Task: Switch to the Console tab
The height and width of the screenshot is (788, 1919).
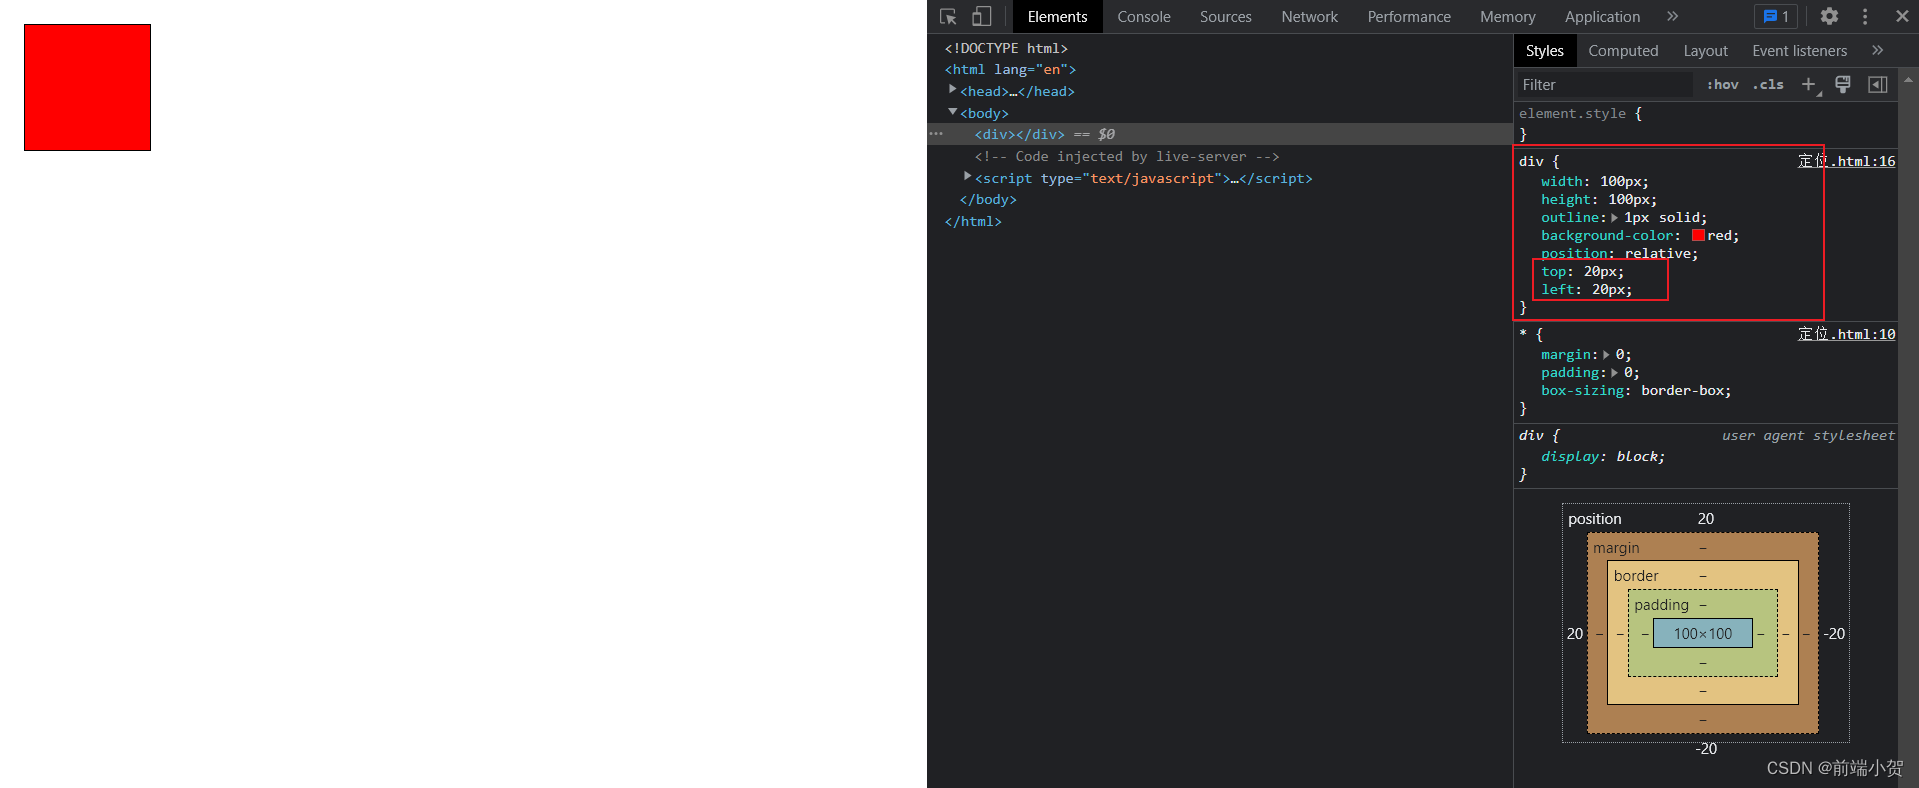Action: (1144, 17)
